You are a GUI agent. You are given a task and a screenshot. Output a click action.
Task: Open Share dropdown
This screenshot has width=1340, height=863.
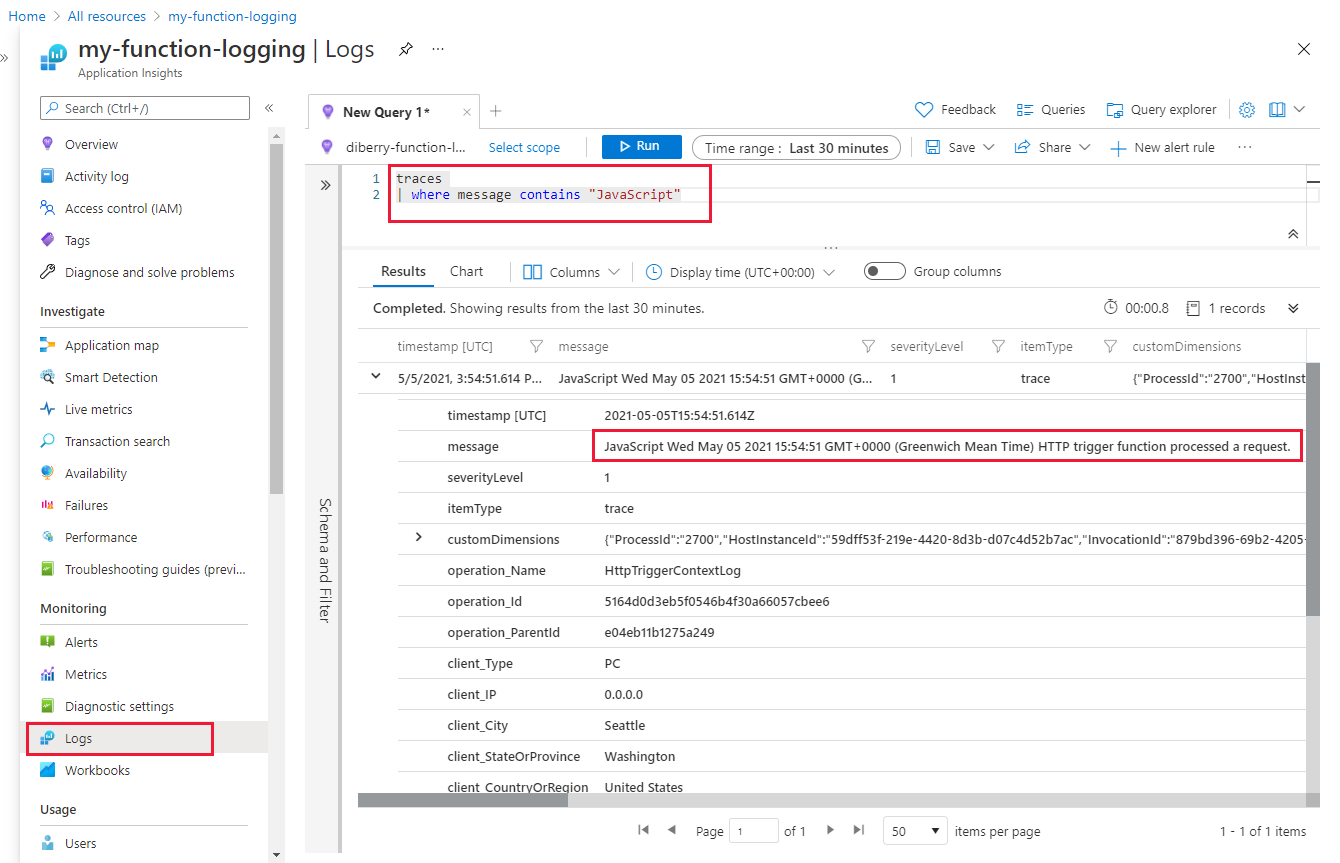click(x=1054, y=147)
